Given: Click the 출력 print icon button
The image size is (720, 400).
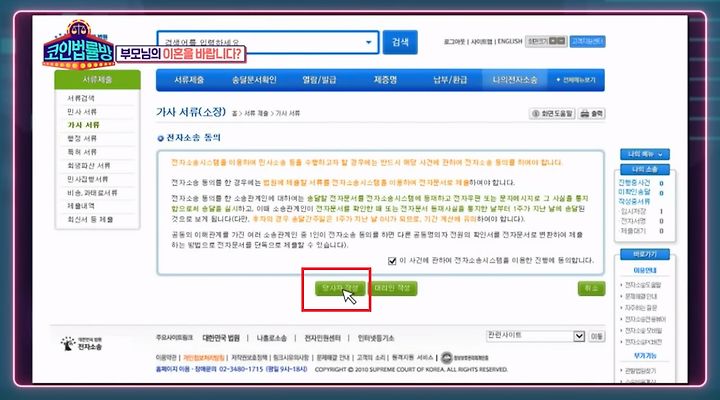Looking at the screenshot, I should tap(591, 113).
